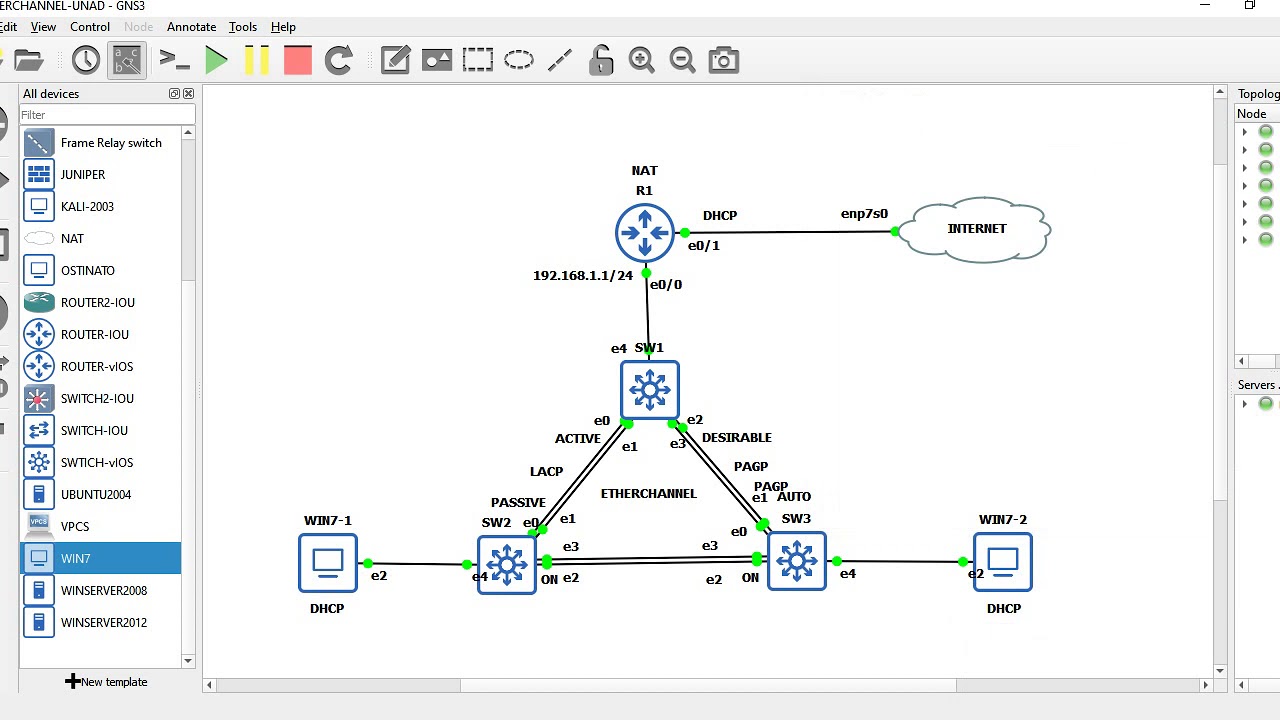Select NAT cloud device template
This screenshot has width=1280, height=720.
click(100, 239)
